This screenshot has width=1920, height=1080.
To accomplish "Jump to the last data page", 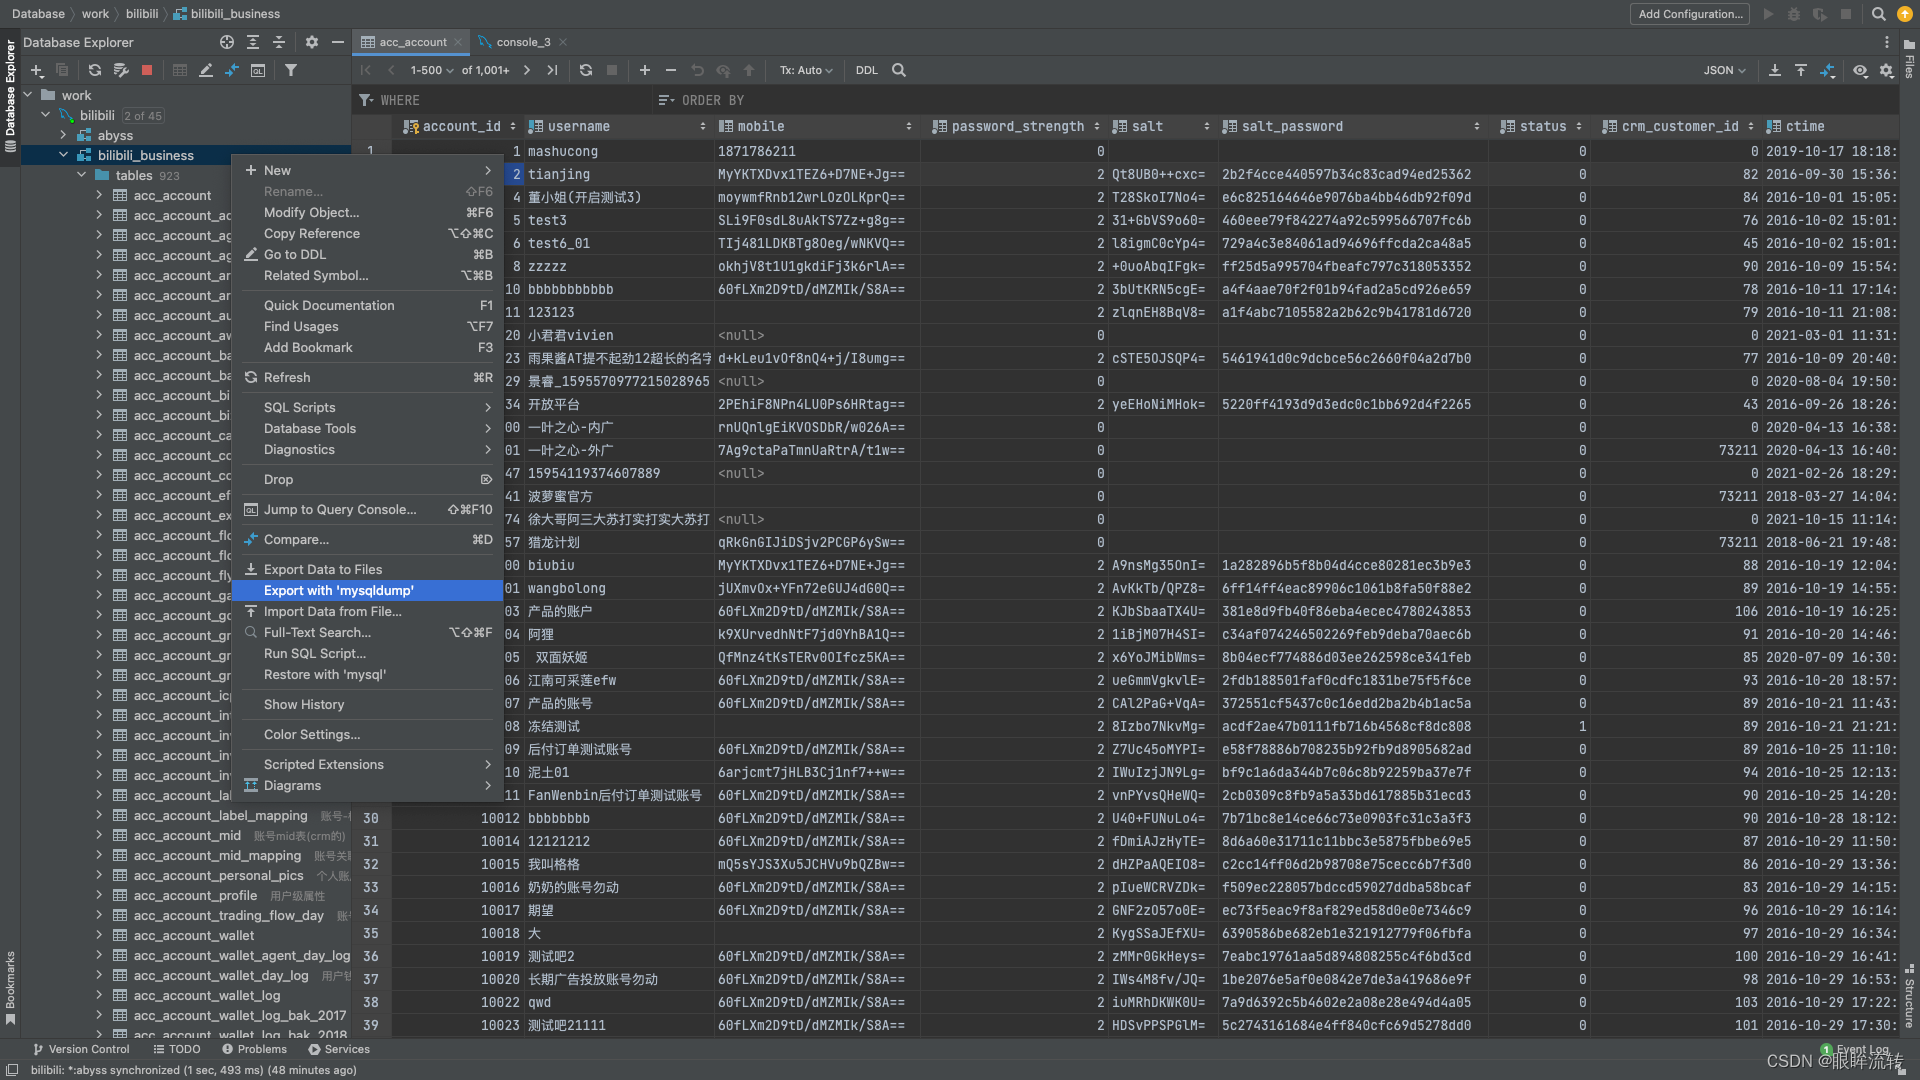I will (x=552, y=71).
